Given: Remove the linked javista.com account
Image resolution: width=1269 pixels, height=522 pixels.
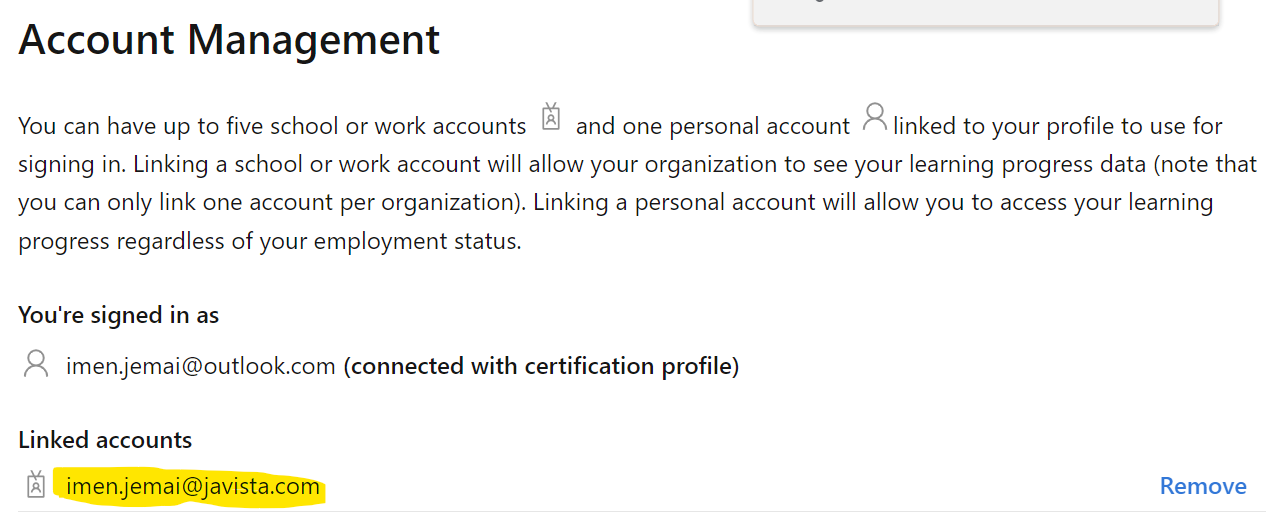Looking at the screenshot, I should [1203, 486].
